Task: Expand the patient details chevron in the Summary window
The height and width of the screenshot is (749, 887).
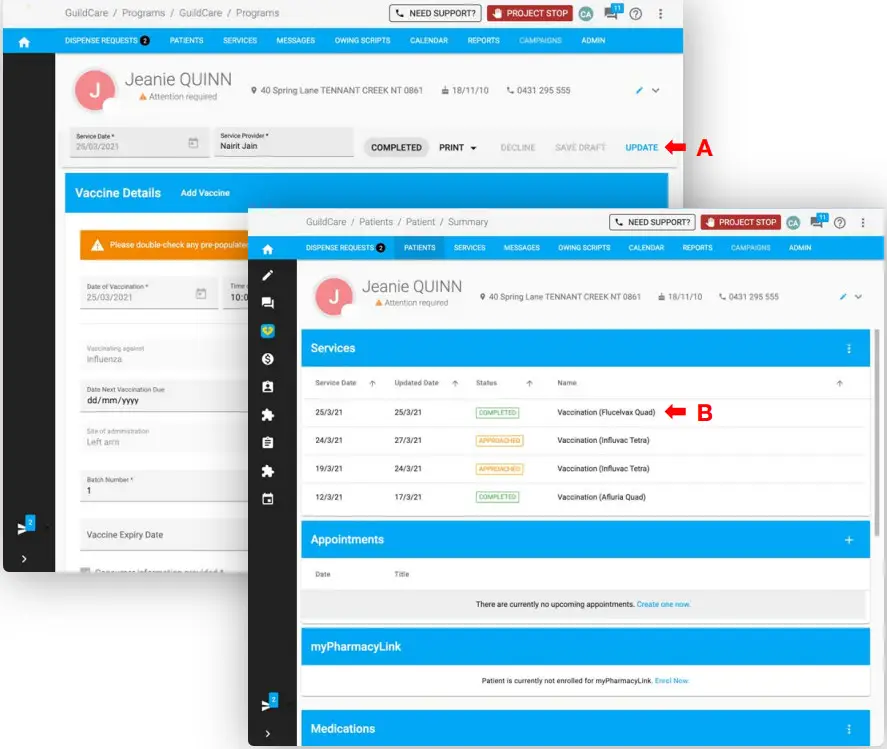Action: tap(858, 296)
